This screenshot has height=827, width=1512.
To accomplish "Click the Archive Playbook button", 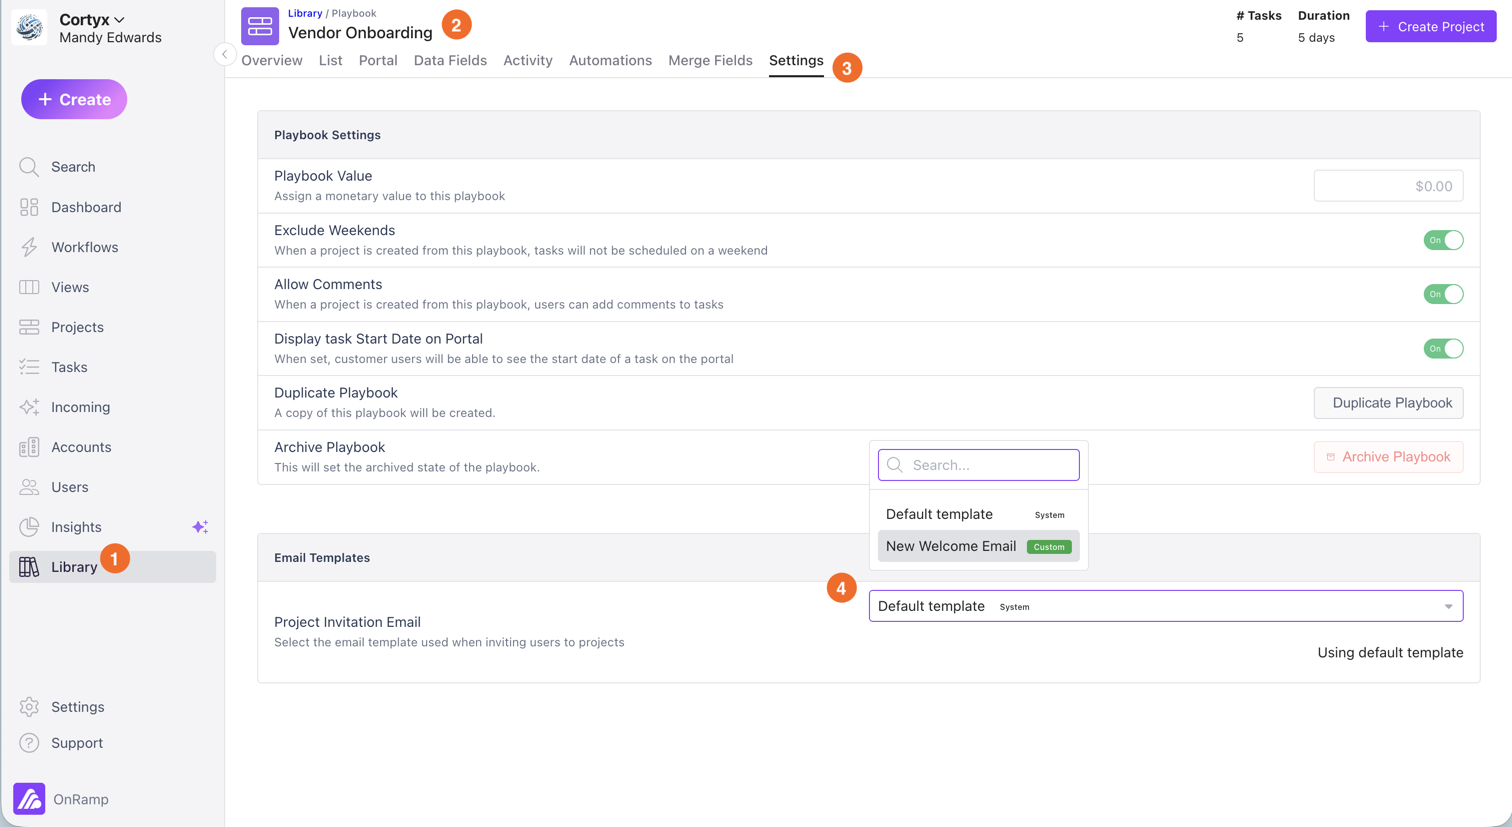I will coord(1388,457).
